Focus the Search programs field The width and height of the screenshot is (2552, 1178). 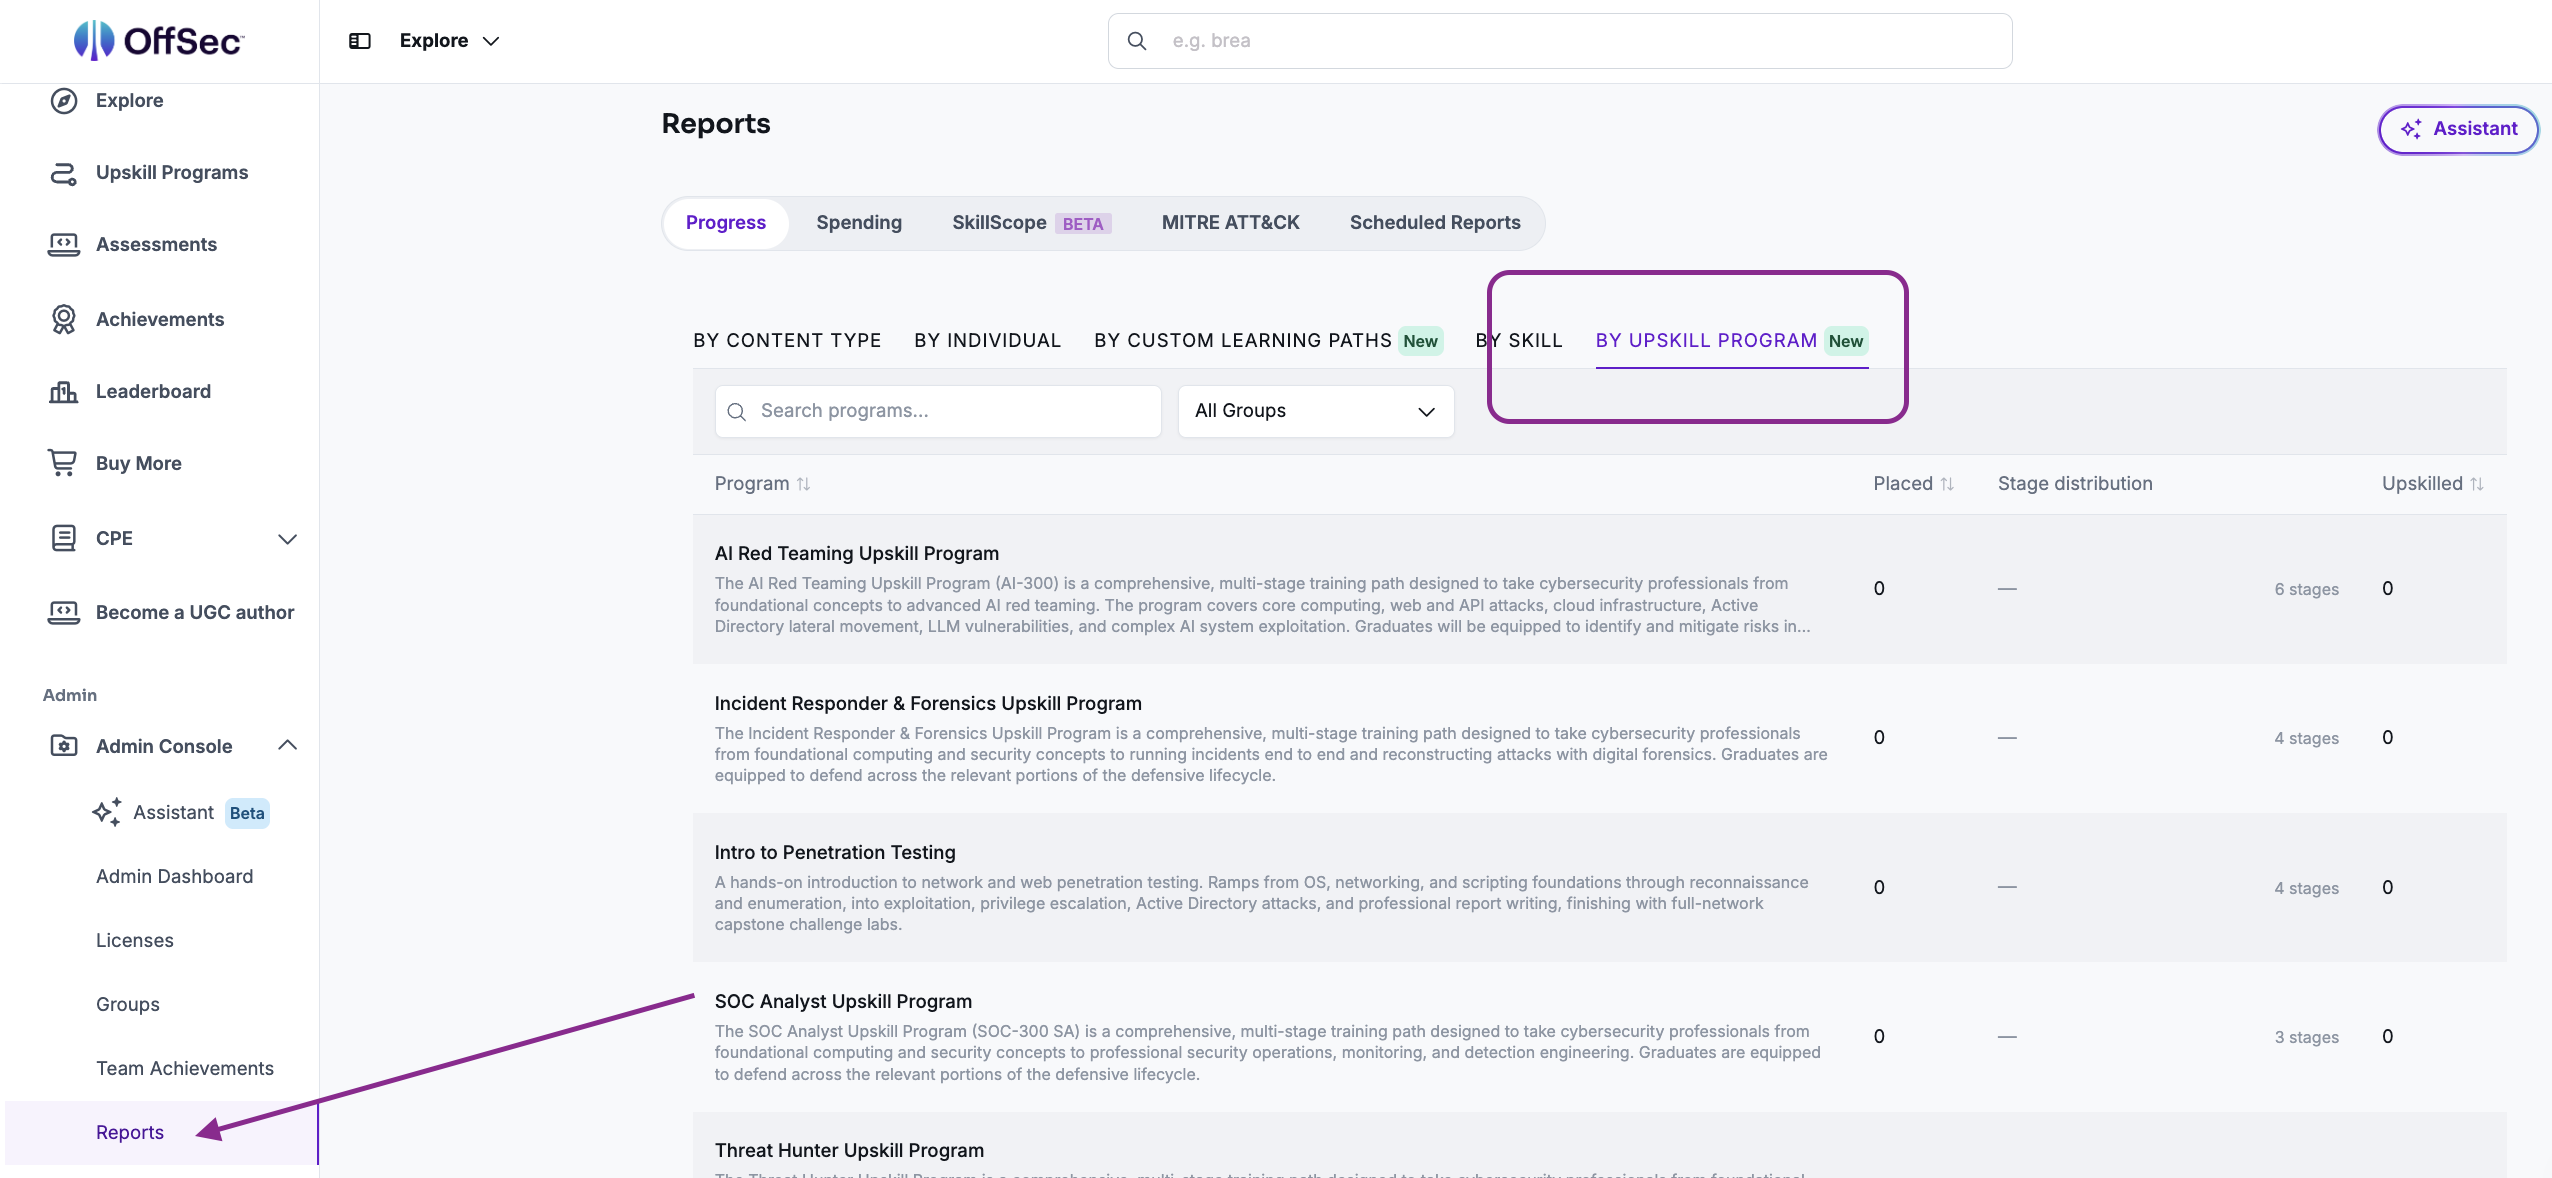(x=938, y=411)
